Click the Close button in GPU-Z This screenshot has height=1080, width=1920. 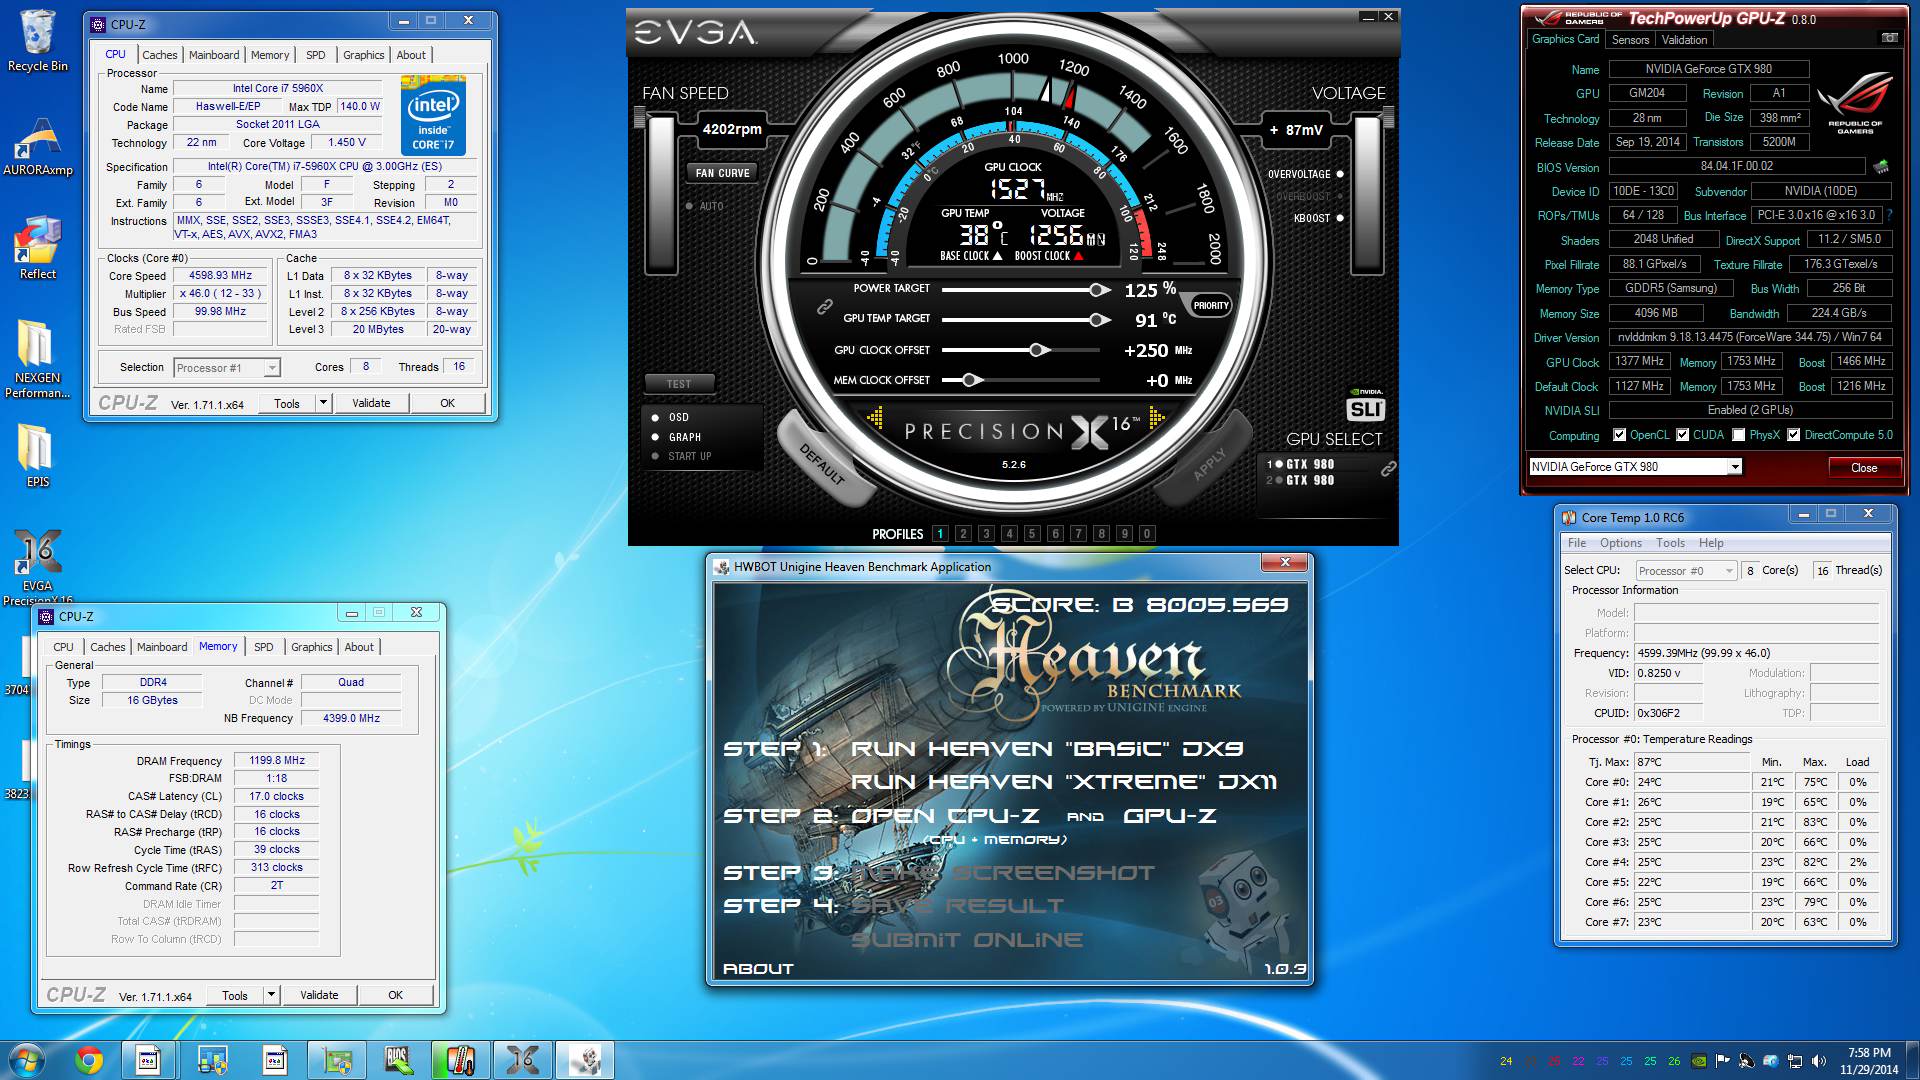(x=1864, y=467)
